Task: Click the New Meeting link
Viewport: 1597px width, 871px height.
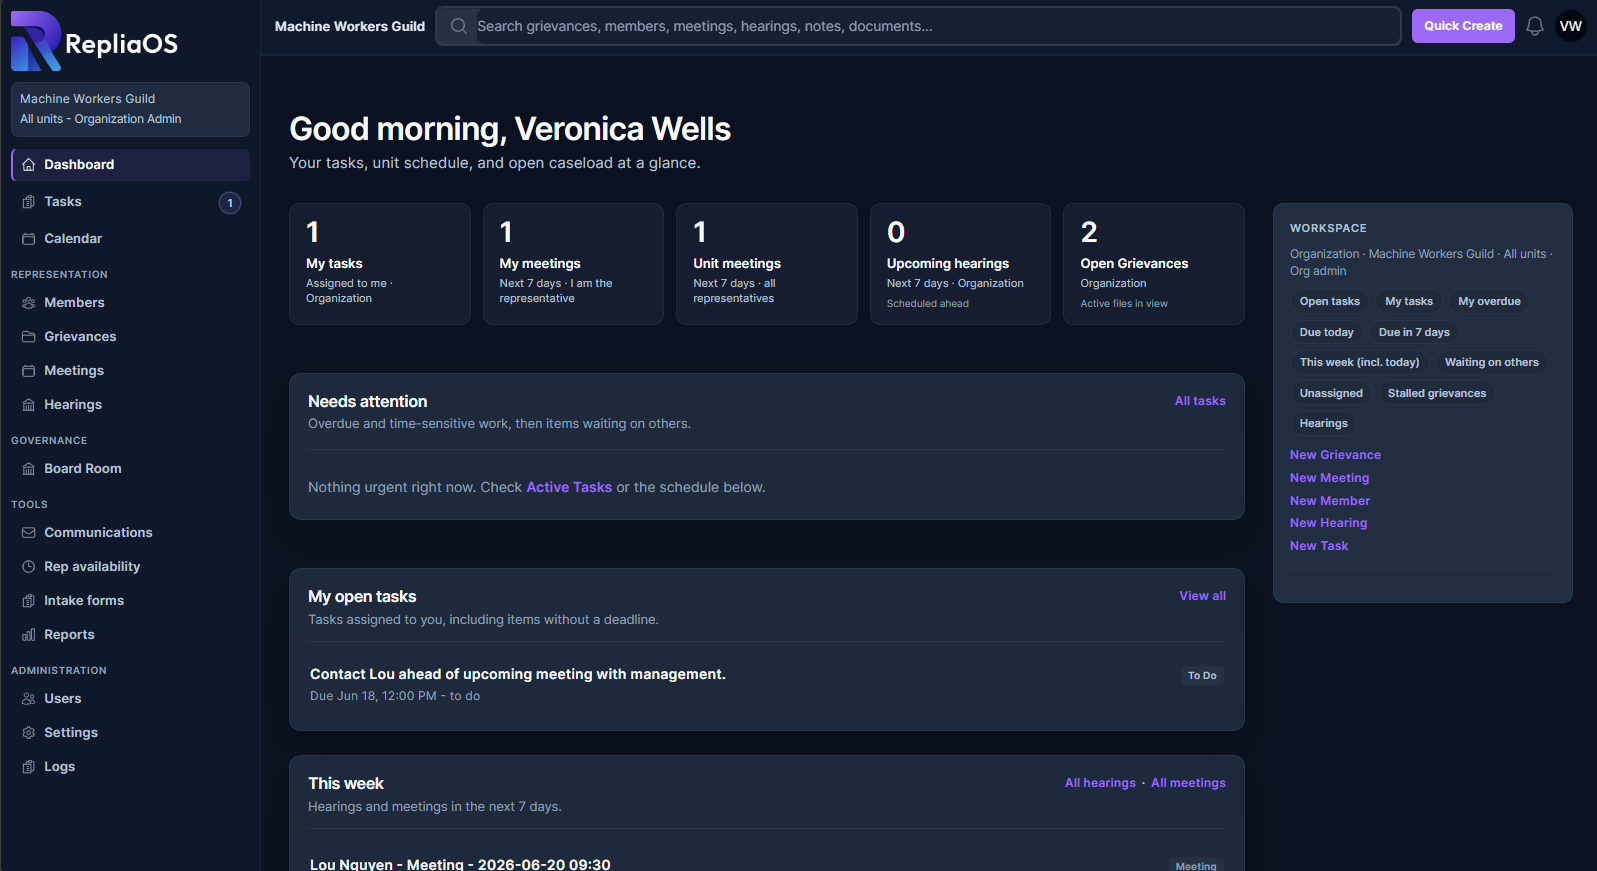Action: click(x=1329, y=478)
